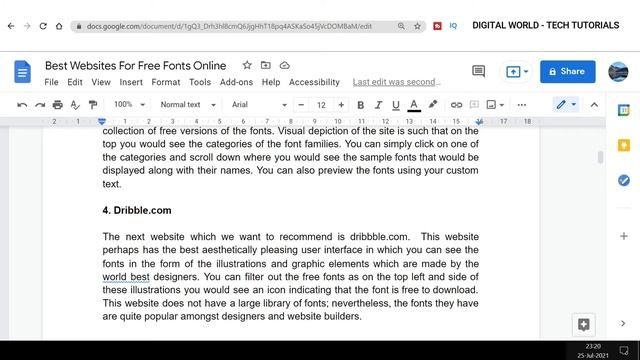Insert link via chain icon

click(456, 105)
